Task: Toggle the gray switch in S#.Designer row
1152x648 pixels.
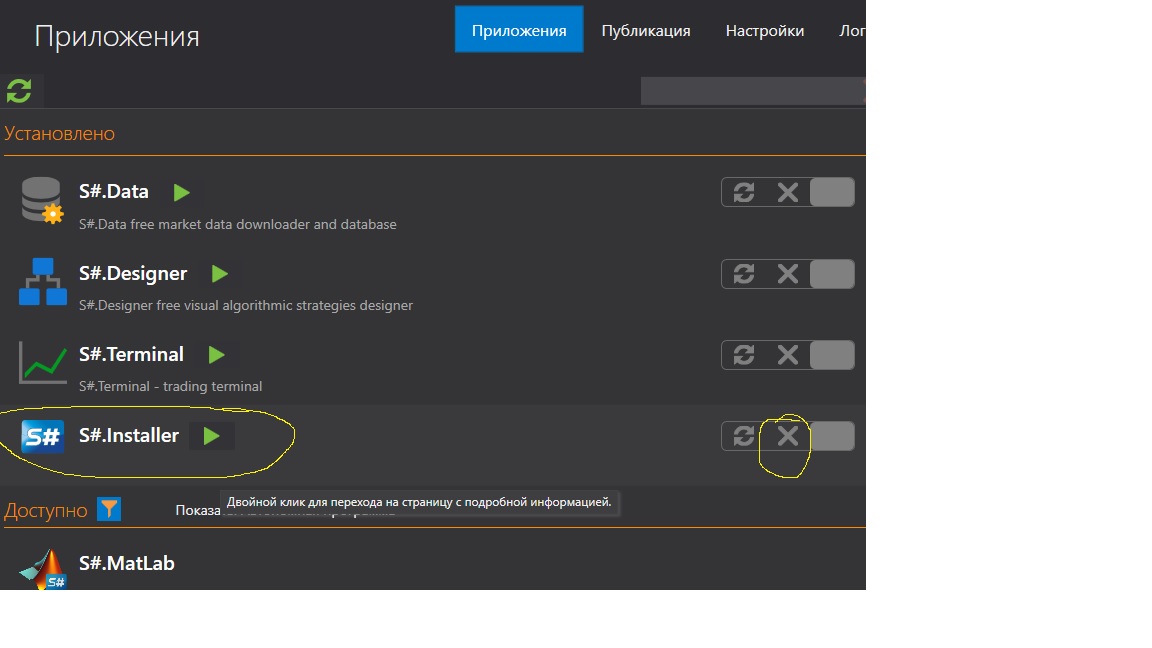Action: click(x=832, y=274)
